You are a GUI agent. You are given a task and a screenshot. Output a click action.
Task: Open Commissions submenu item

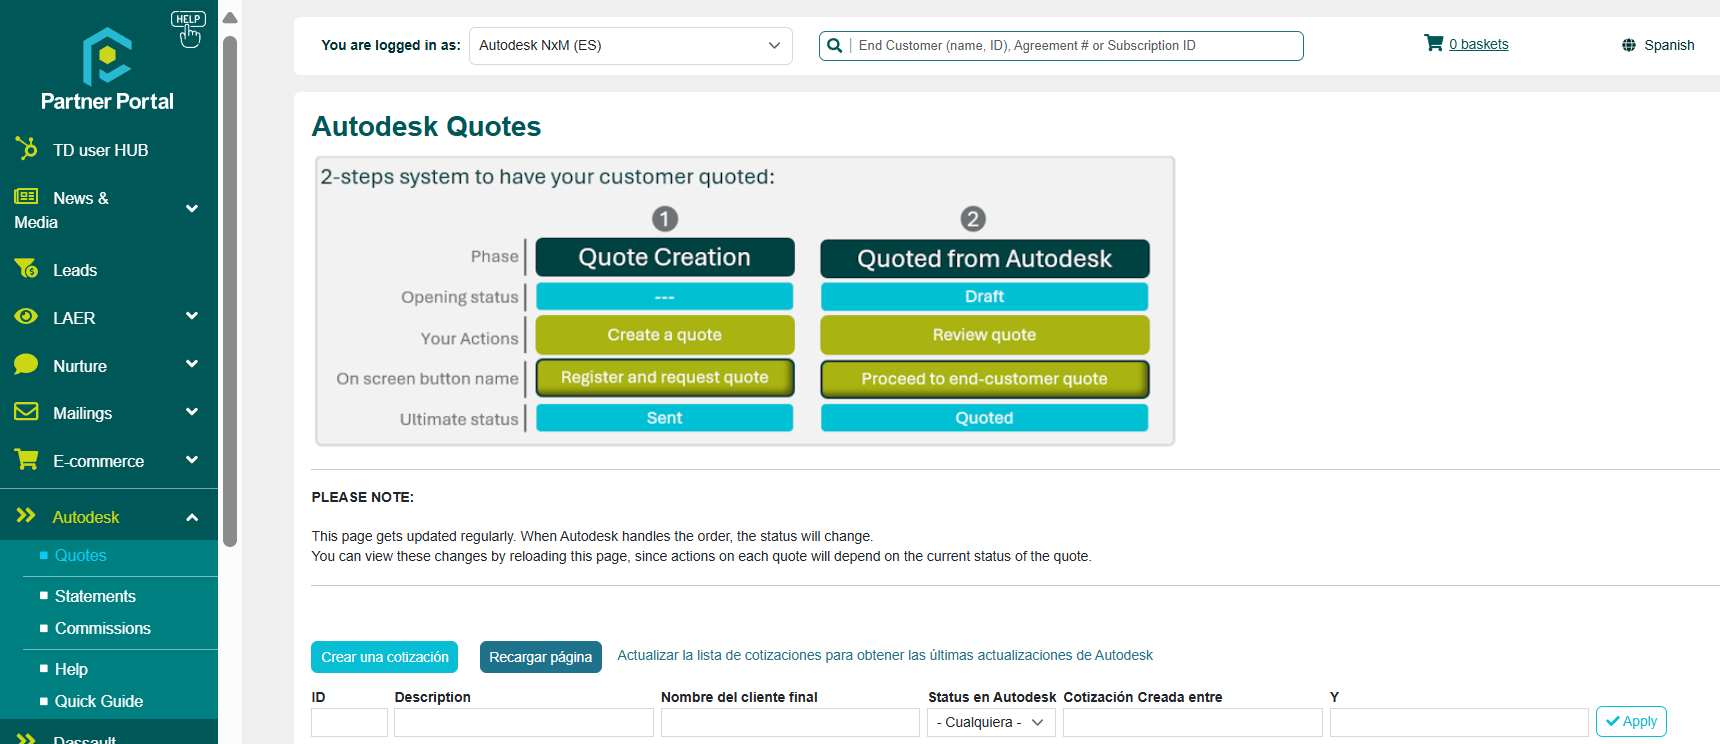102,628
